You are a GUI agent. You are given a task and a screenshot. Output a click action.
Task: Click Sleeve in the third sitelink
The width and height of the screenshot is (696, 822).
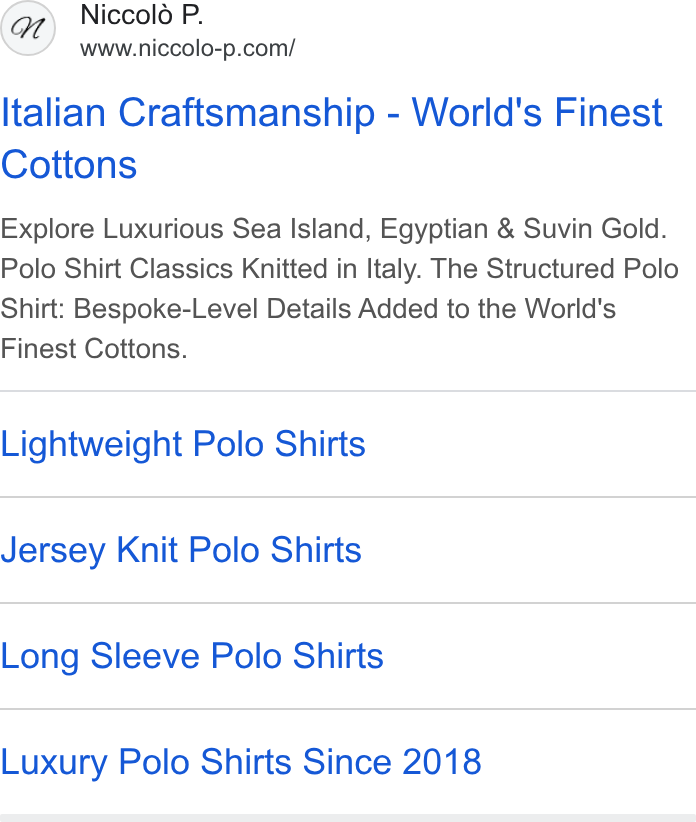(145, 656)
